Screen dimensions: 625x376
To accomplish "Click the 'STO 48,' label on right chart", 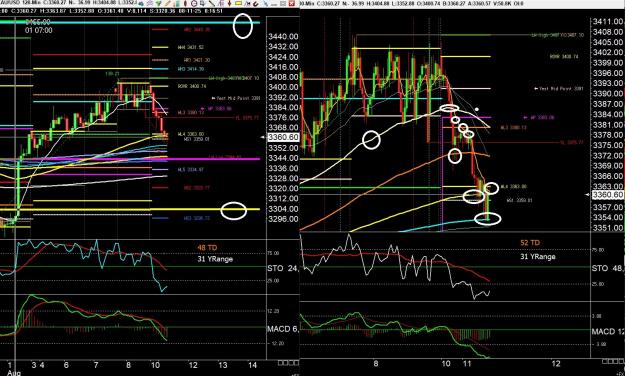I will coord(608,268).
